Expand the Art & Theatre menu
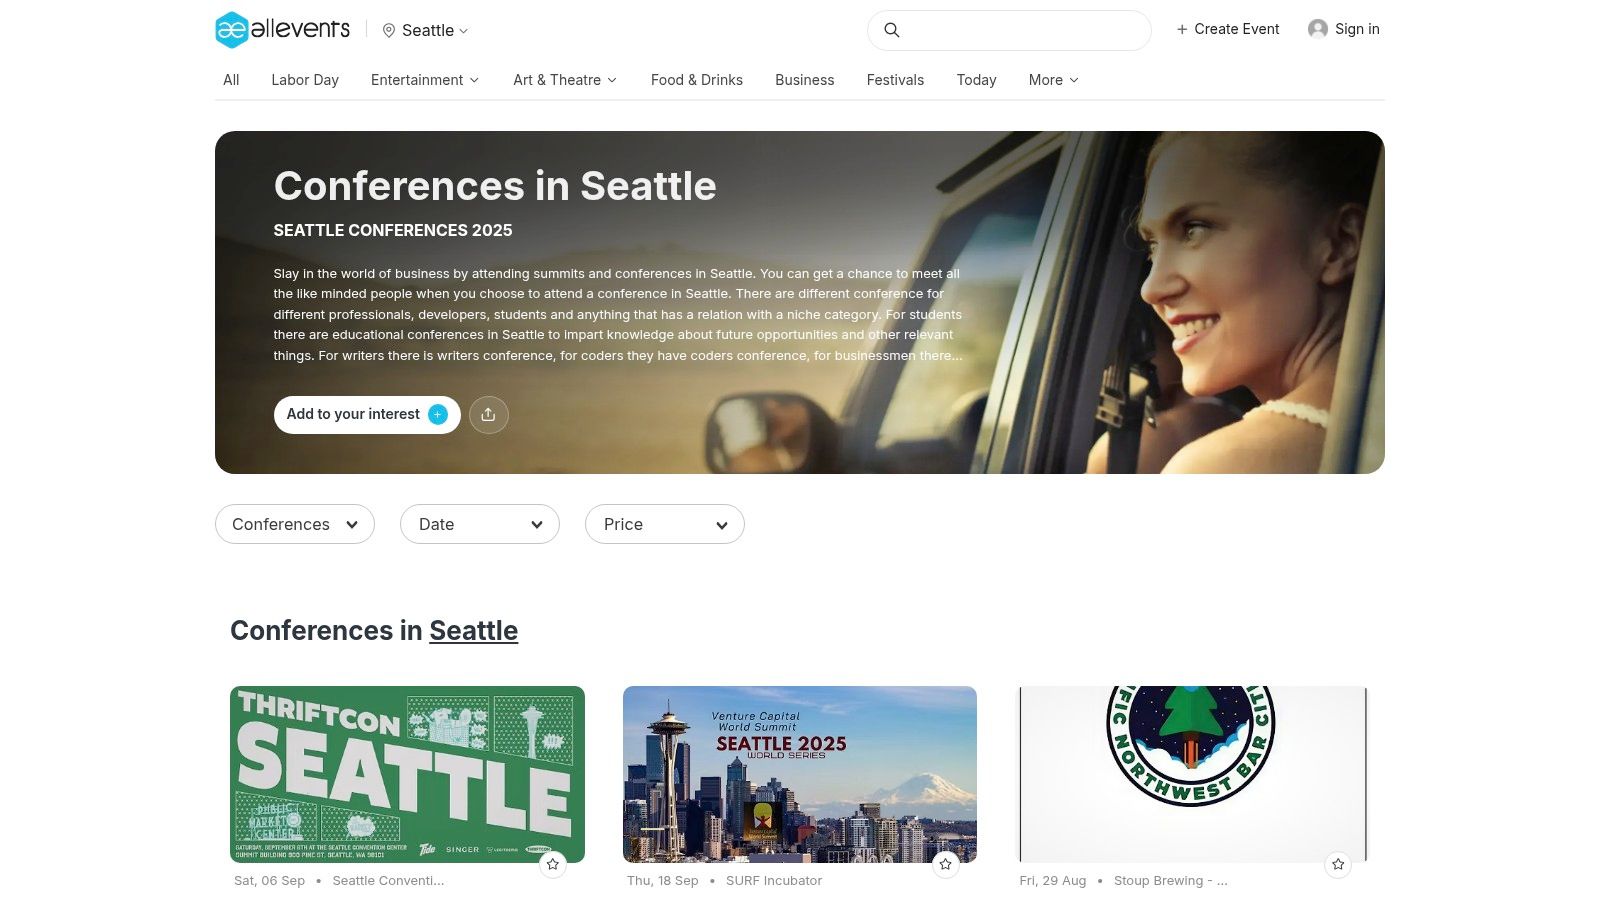The height and width of the screenshot is (900, 1600). 565,80
